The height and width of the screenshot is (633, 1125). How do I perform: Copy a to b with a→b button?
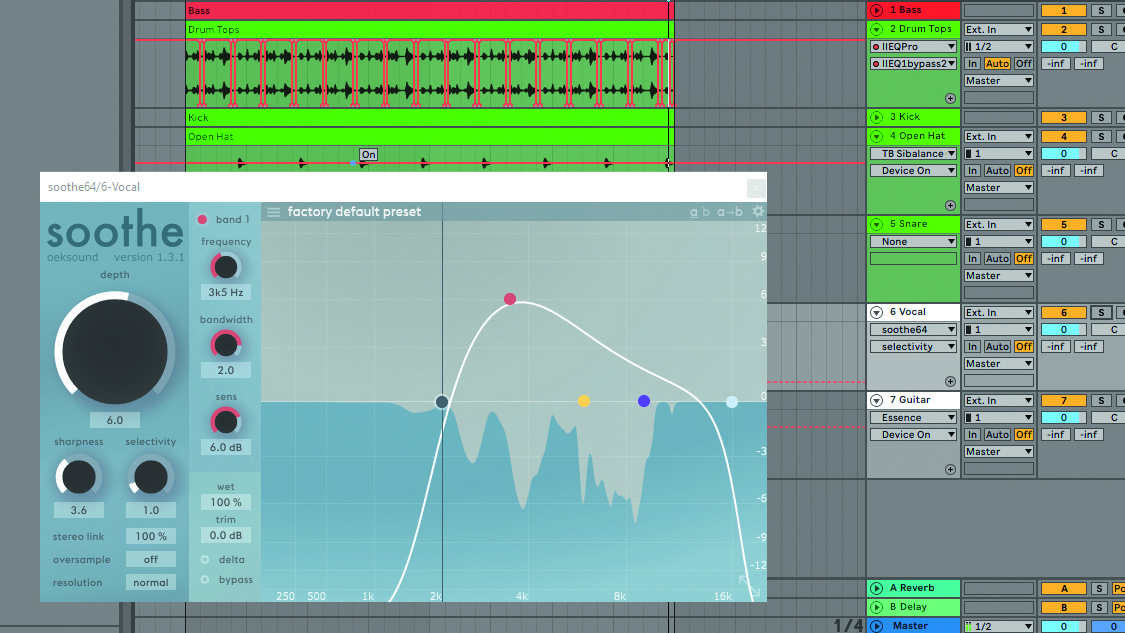pos(730,212)
